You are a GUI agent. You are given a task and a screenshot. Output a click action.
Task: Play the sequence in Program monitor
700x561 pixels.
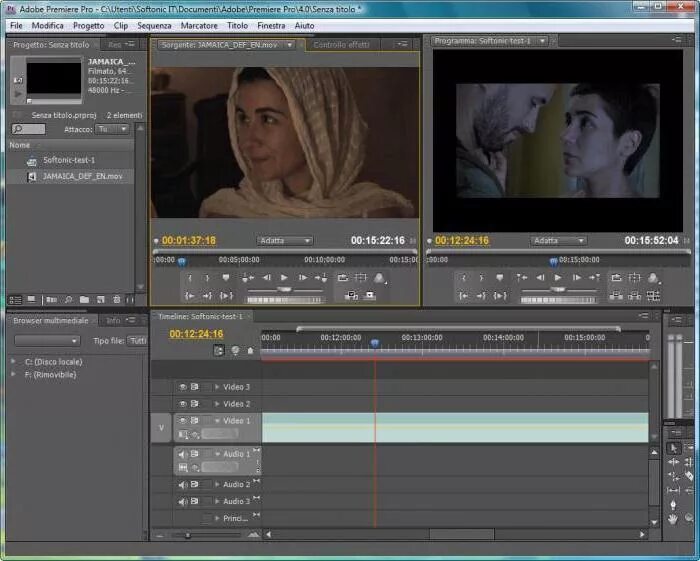558,278
